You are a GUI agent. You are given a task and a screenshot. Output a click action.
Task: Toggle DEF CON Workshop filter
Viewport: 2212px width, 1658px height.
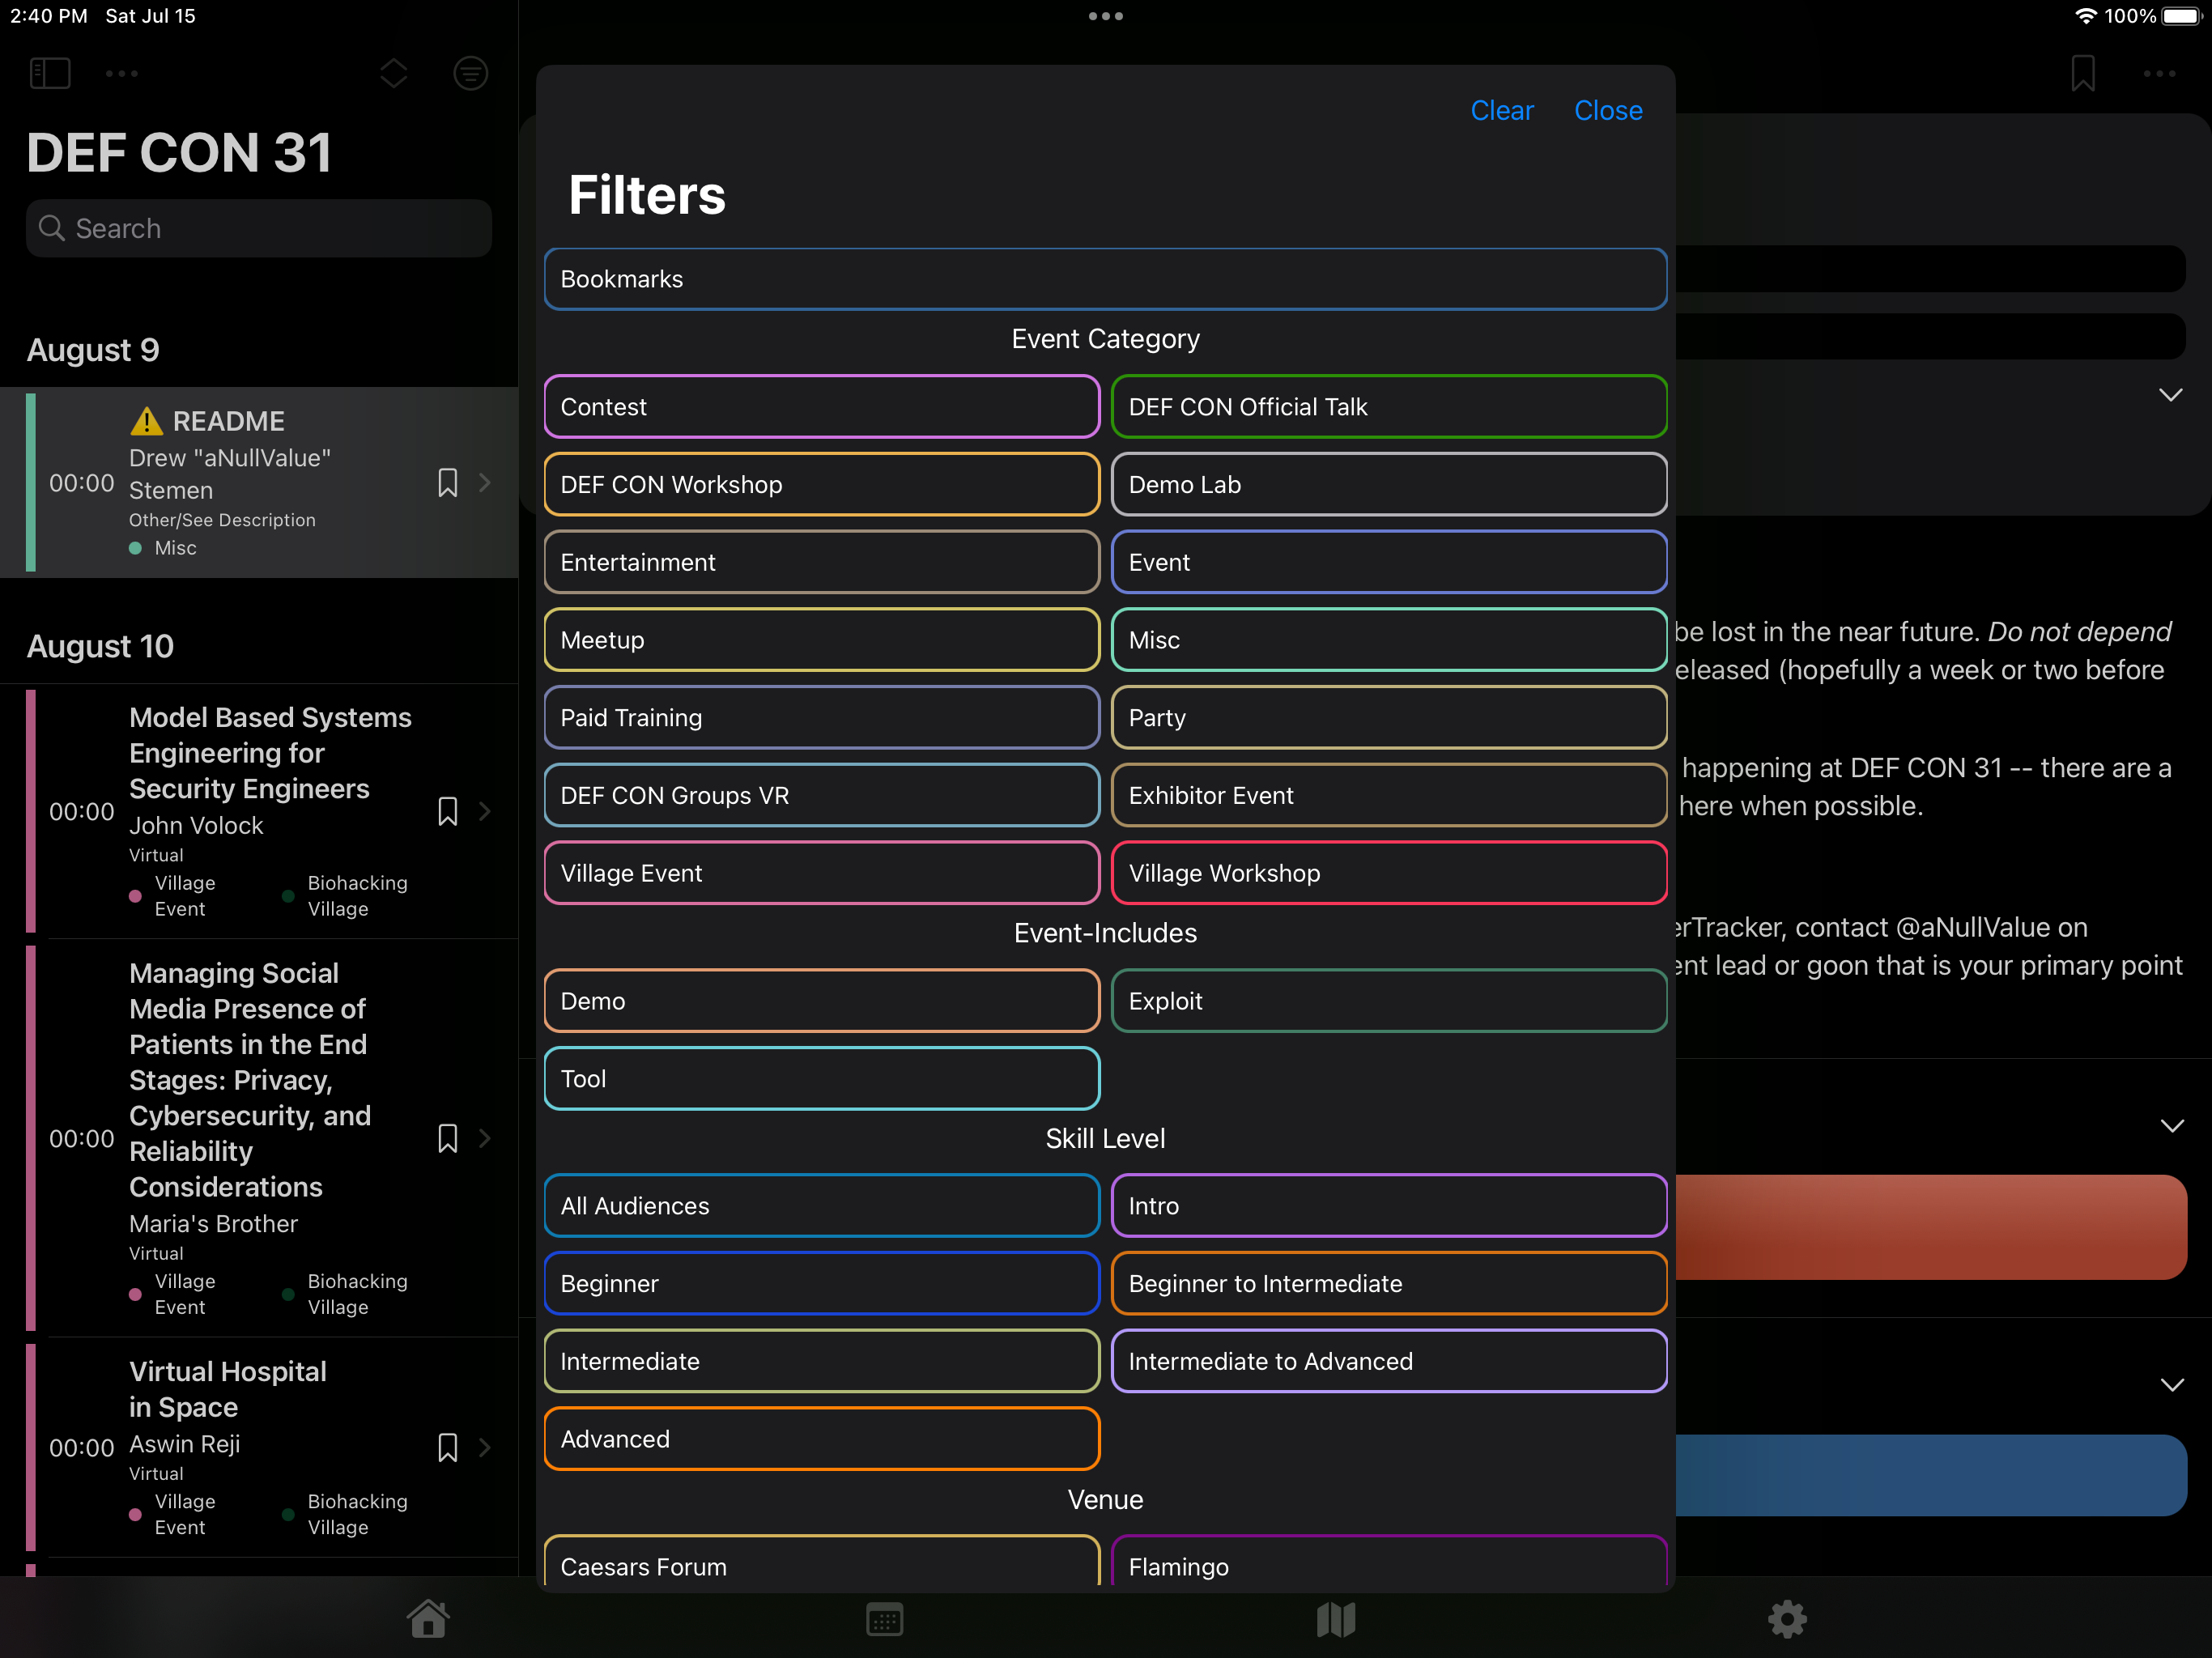coord(822,484)
